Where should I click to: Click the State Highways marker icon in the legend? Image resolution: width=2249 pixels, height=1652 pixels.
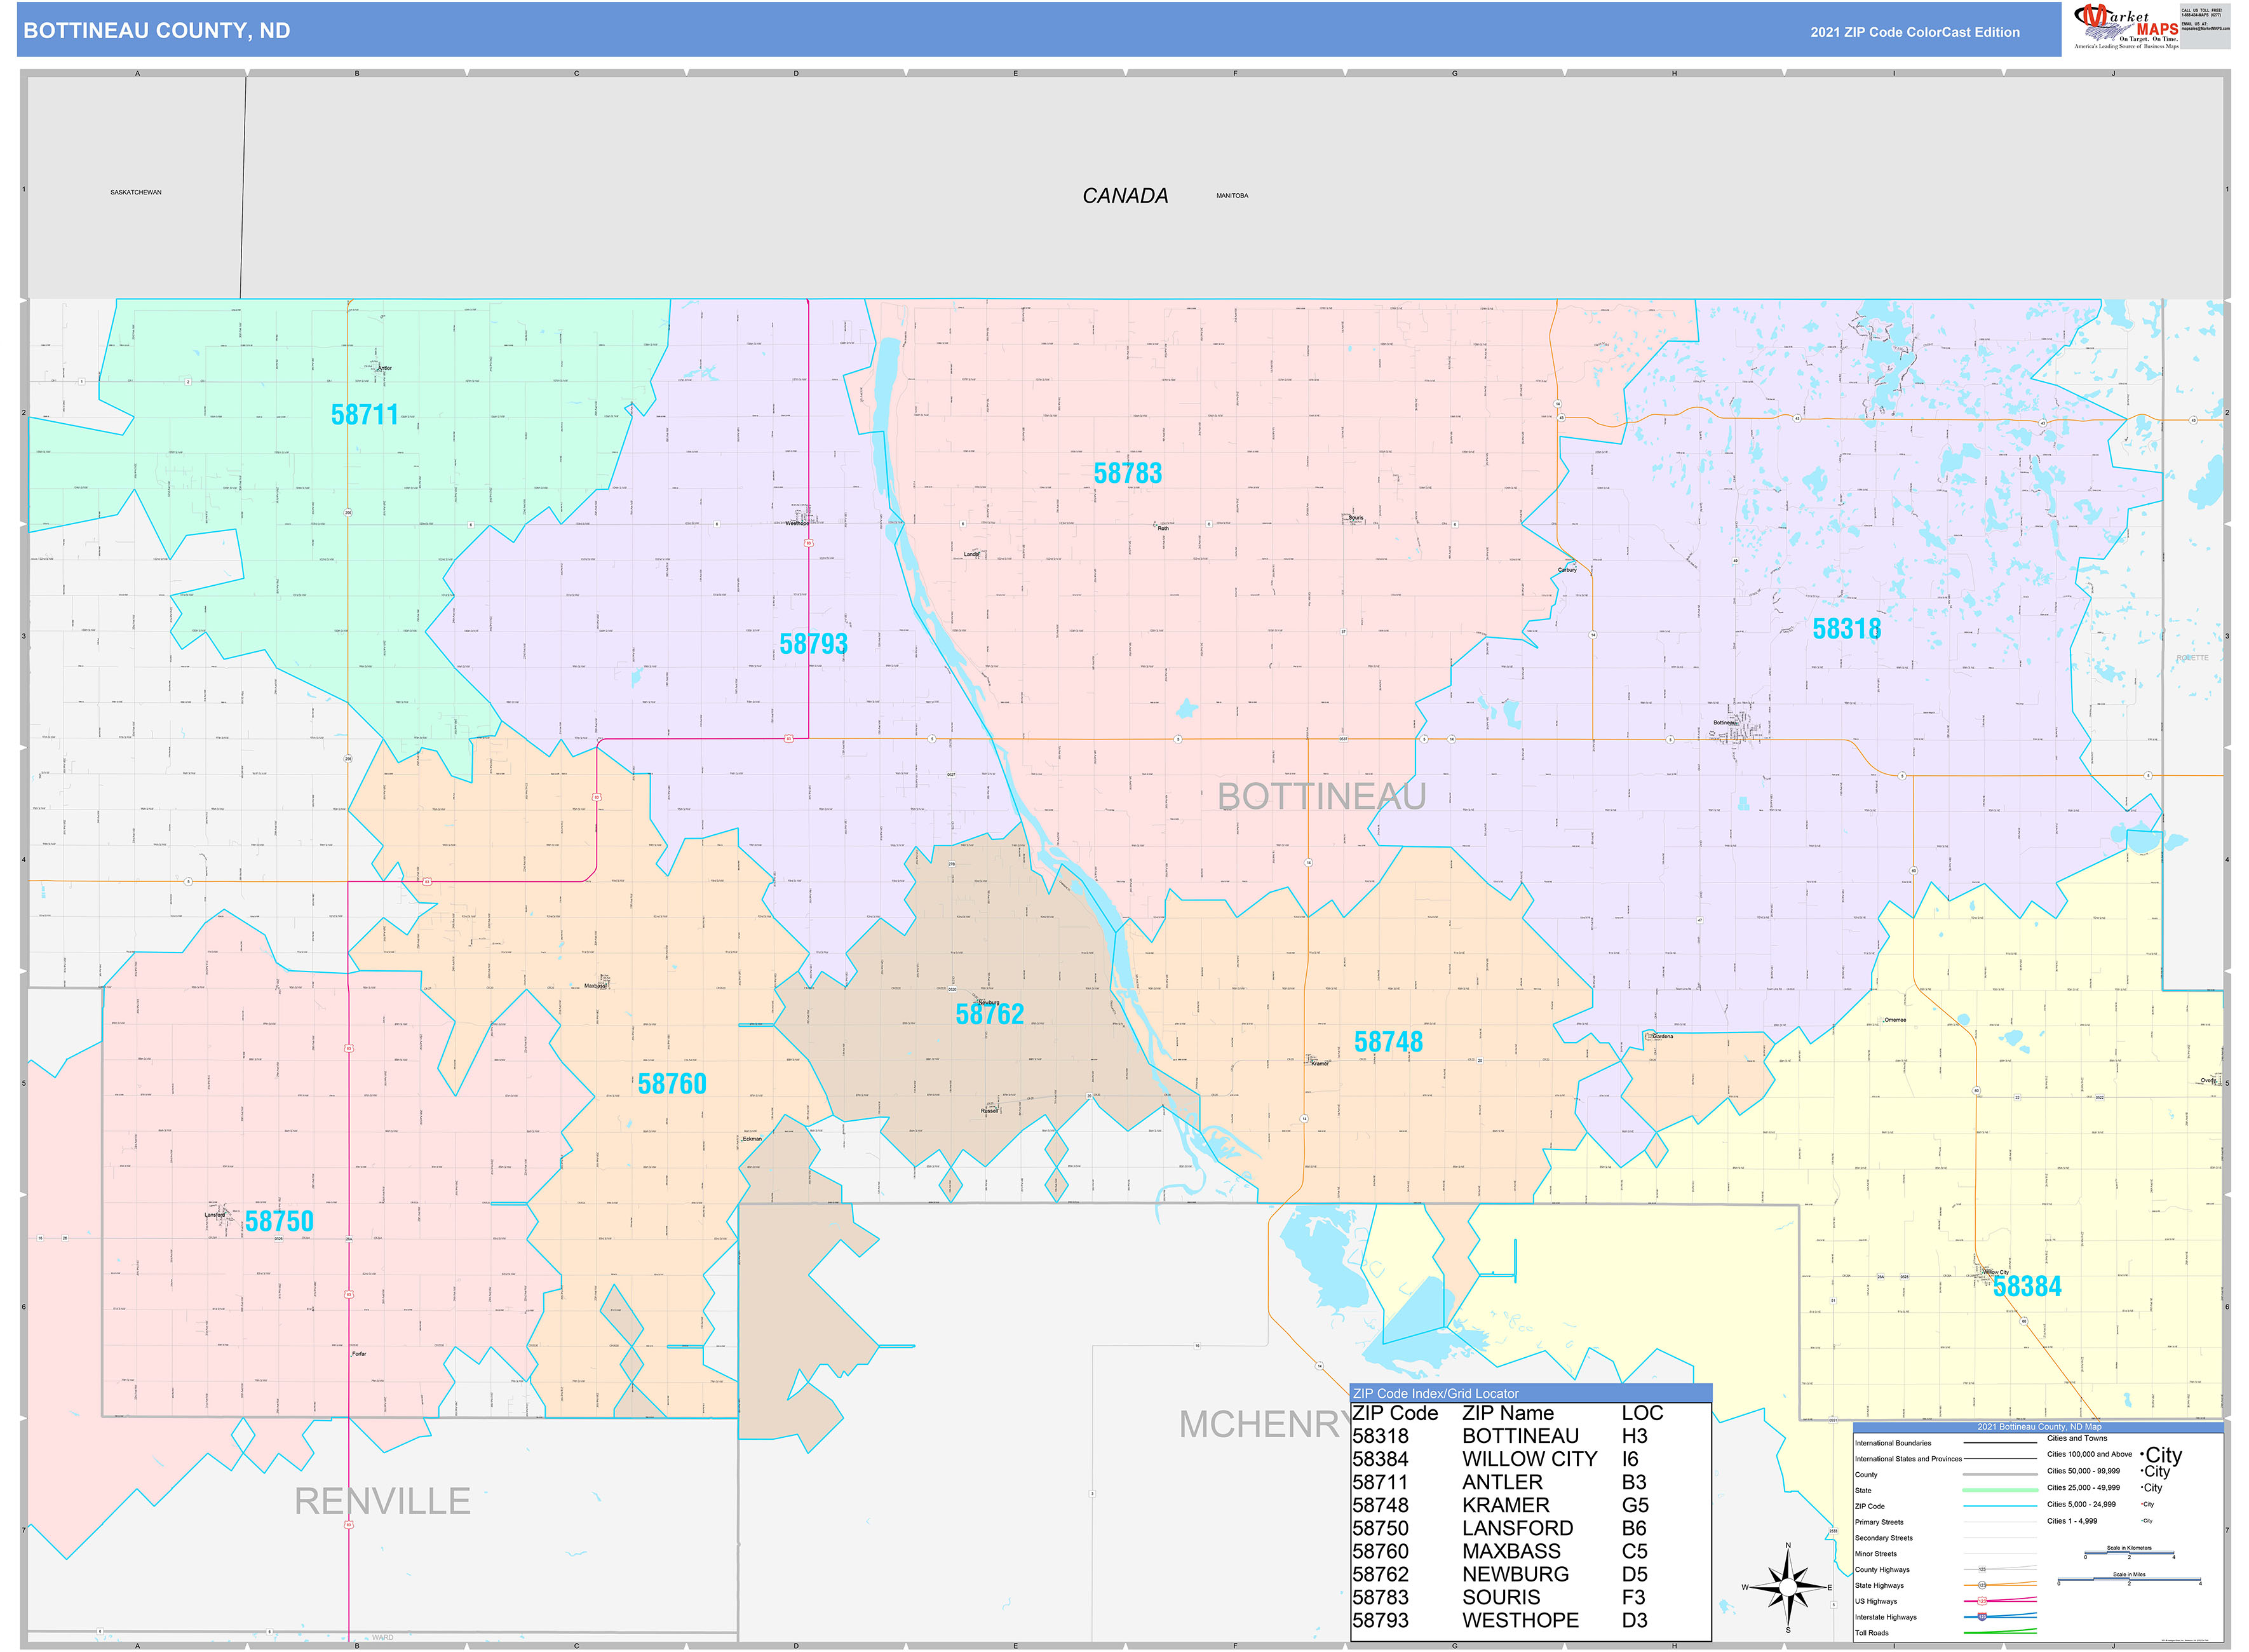(1983, 1585)
